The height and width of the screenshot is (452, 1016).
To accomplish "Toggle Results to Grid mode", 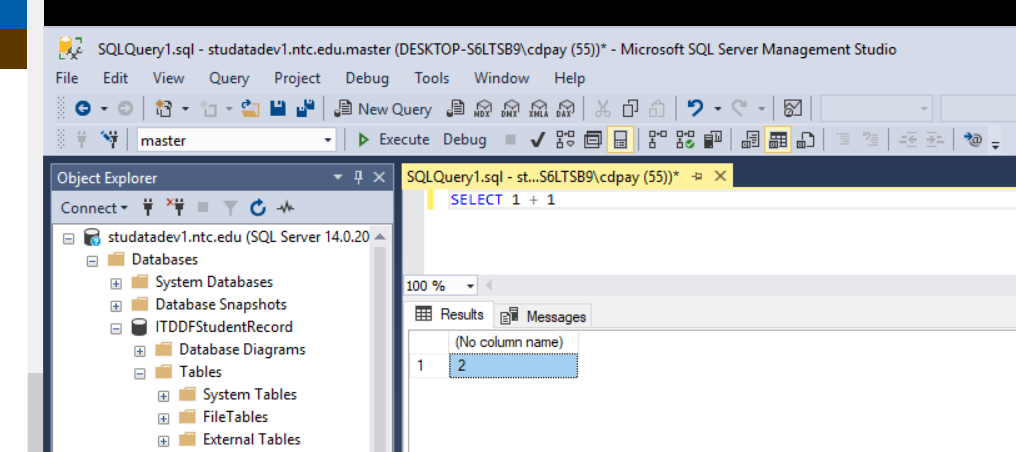I will click(x=778, y=139).
